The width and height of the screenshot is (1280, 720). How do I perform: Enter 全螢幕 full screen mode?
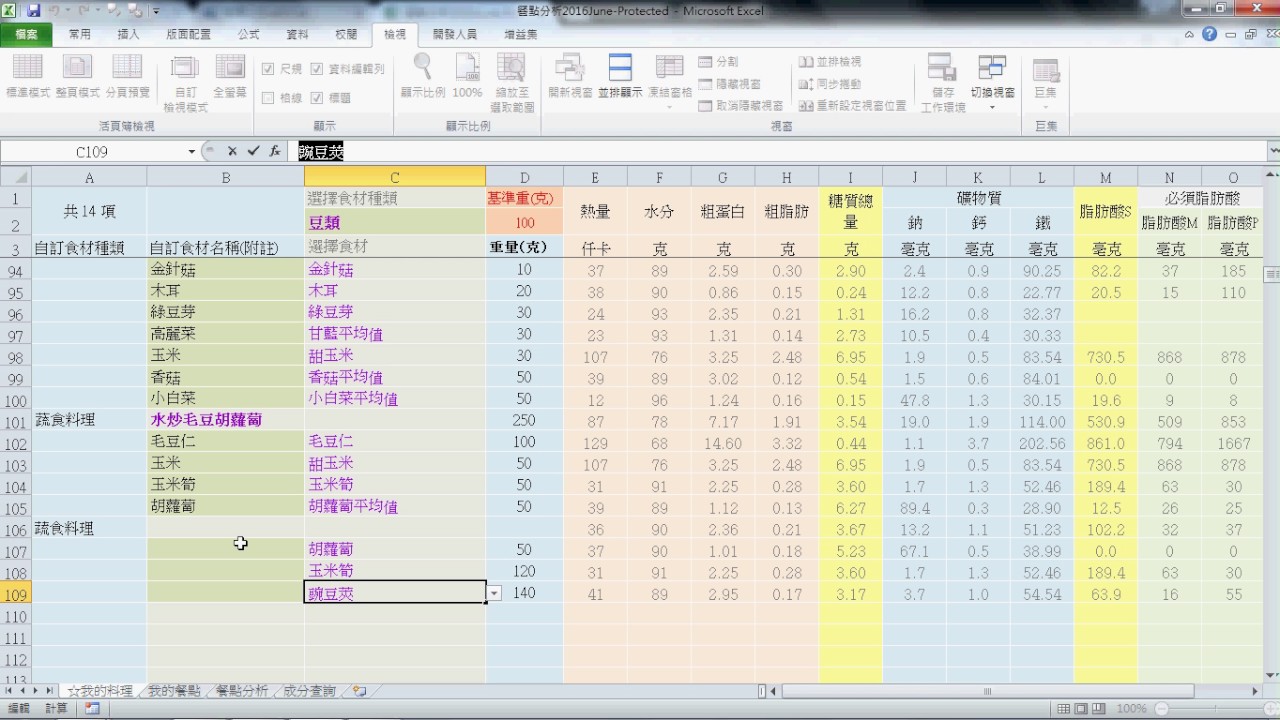[x=230, y=76]
